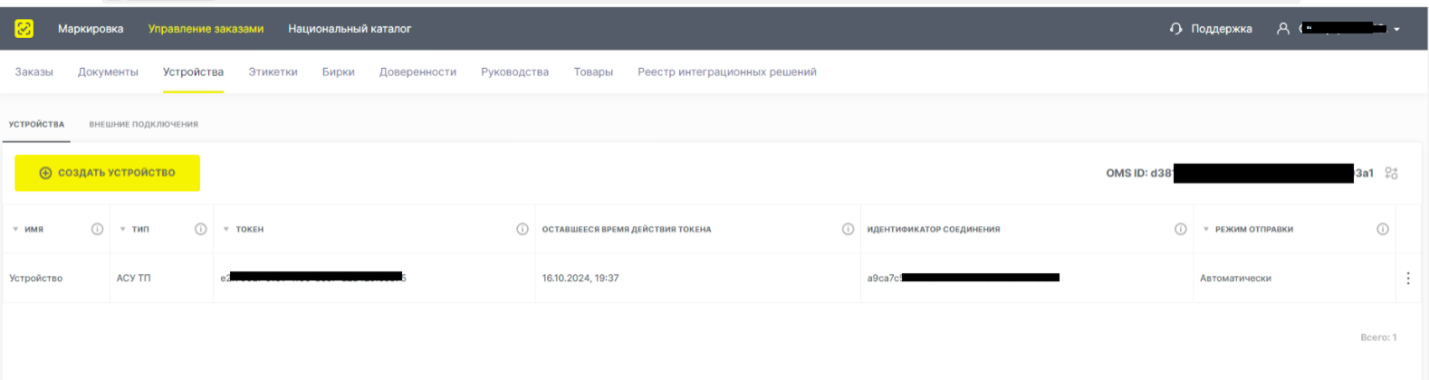This screenshot has height=380, width=1429.
Task: Click info icon in Тип column header
Action: tap(200, 229)
